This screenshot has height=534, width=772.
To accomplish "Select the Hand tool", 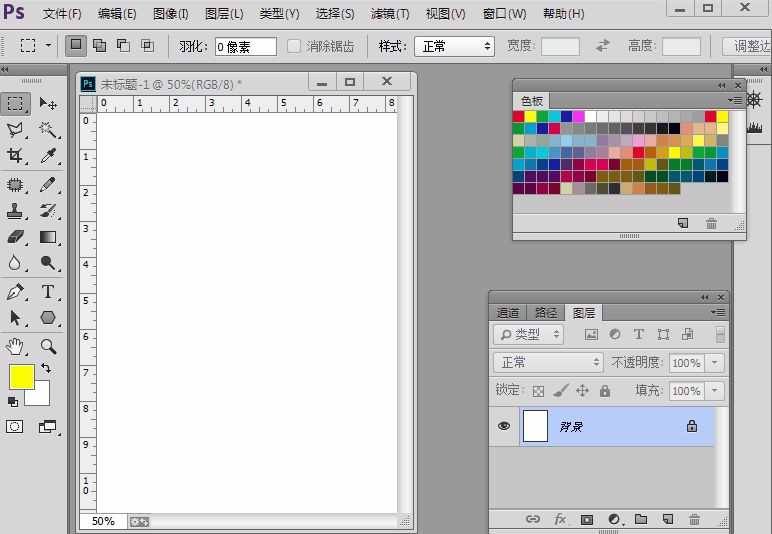I will (15, 346).
